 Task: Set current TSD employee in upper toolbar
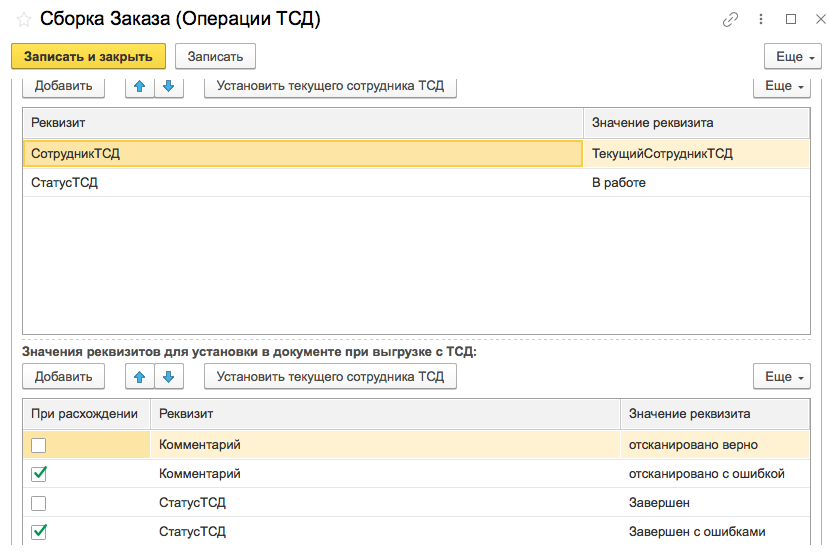point(330,86)
